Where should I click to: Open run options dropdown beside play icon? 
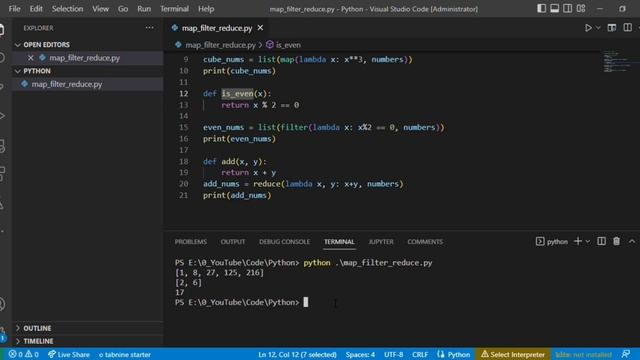(x=598, y=28)
